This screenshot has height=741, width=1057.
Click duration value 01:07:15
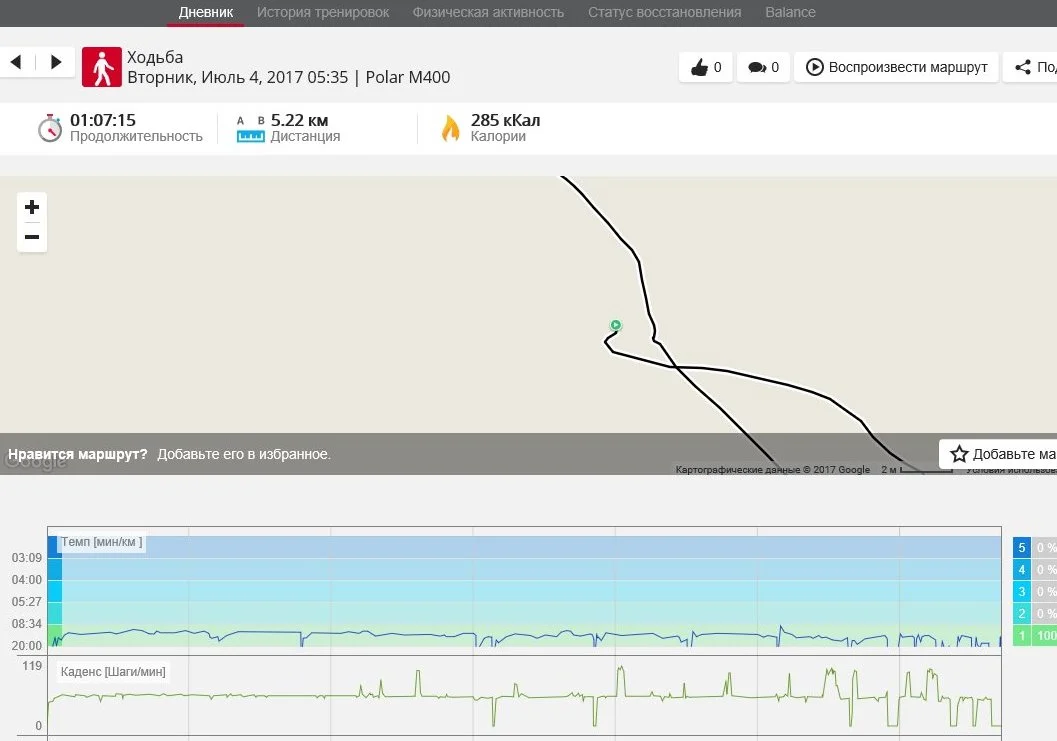(102, 120)
